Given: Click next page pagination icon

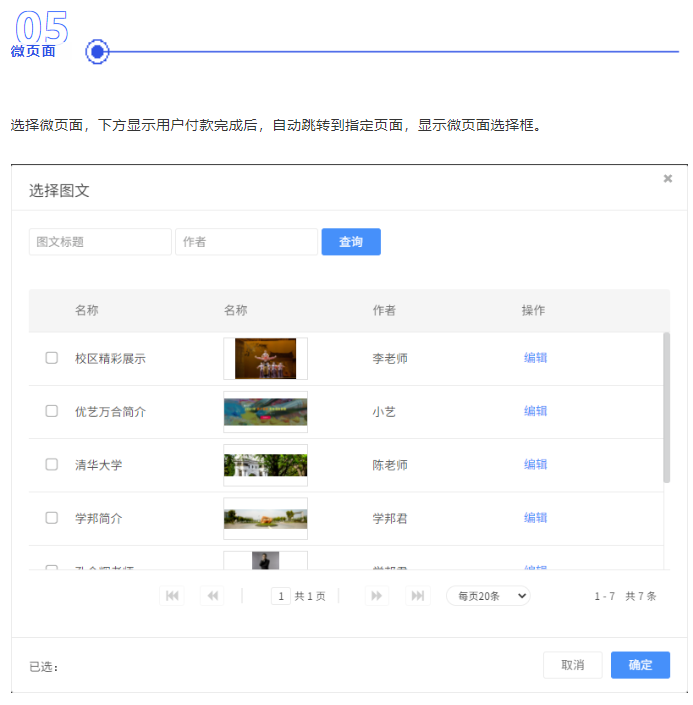Looking at the screenshot, I should (x=377, y=596).
